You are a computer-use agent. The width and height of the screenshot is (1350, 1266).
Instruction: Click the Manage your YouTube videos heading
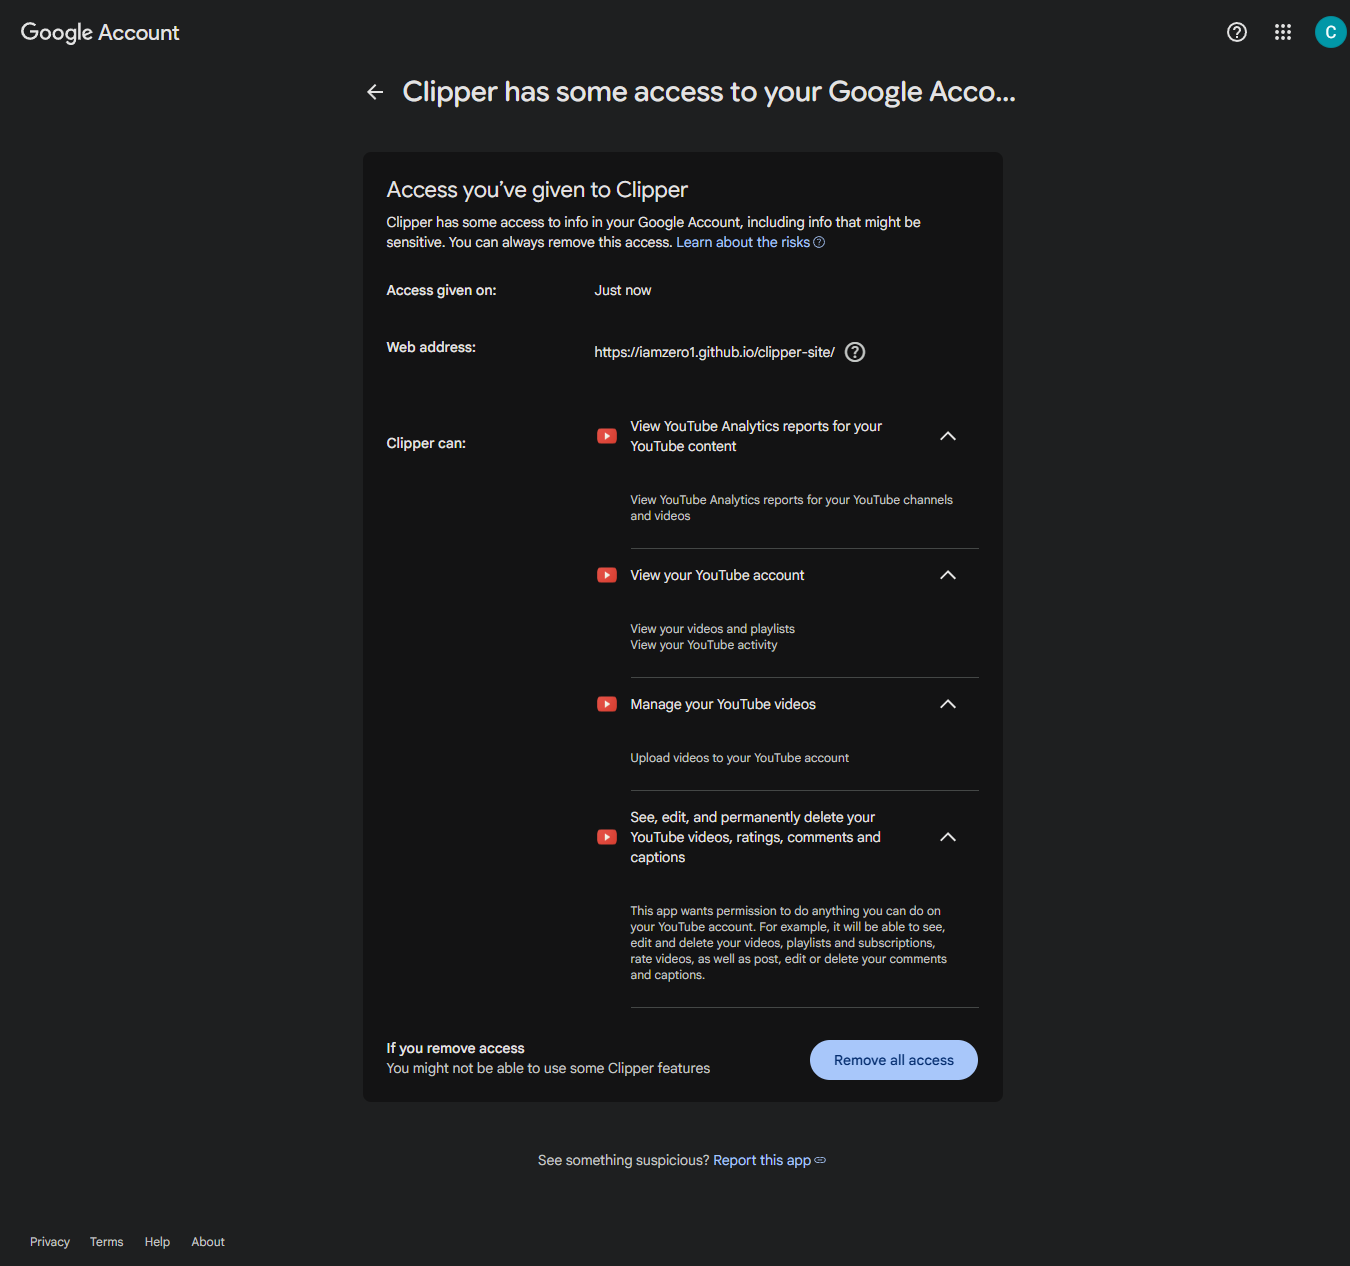click(723, 704)
